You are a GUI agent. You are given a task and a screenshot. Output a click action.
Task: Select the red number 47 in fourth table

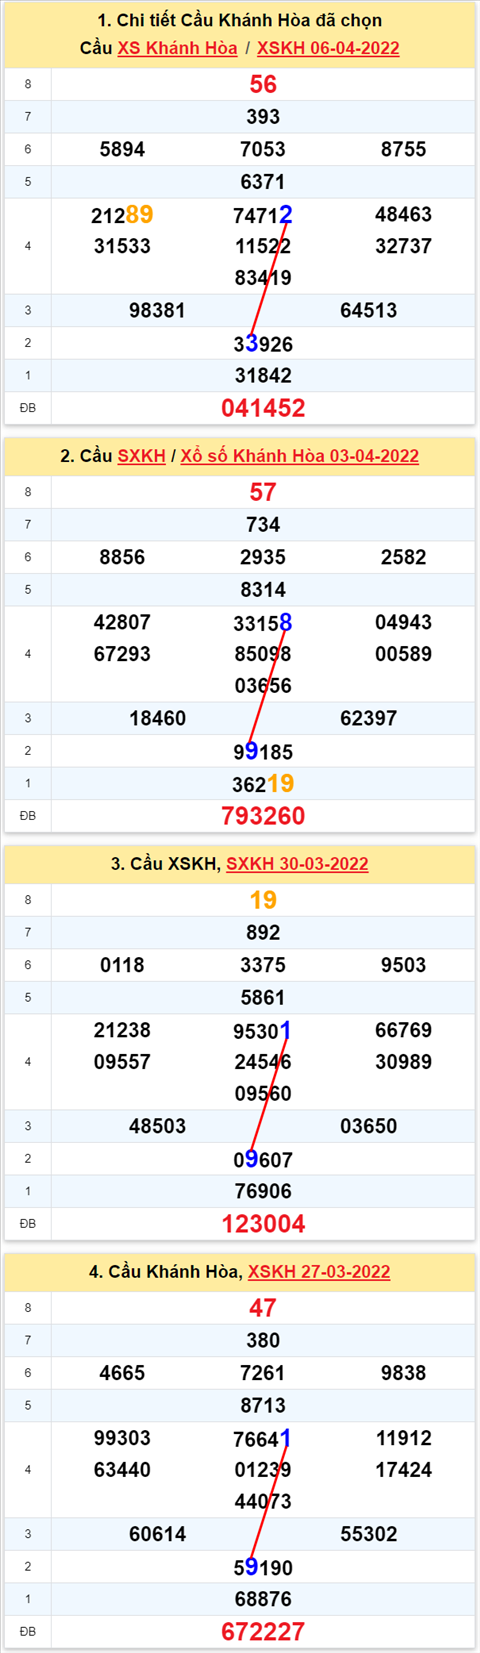[263, 1309]
